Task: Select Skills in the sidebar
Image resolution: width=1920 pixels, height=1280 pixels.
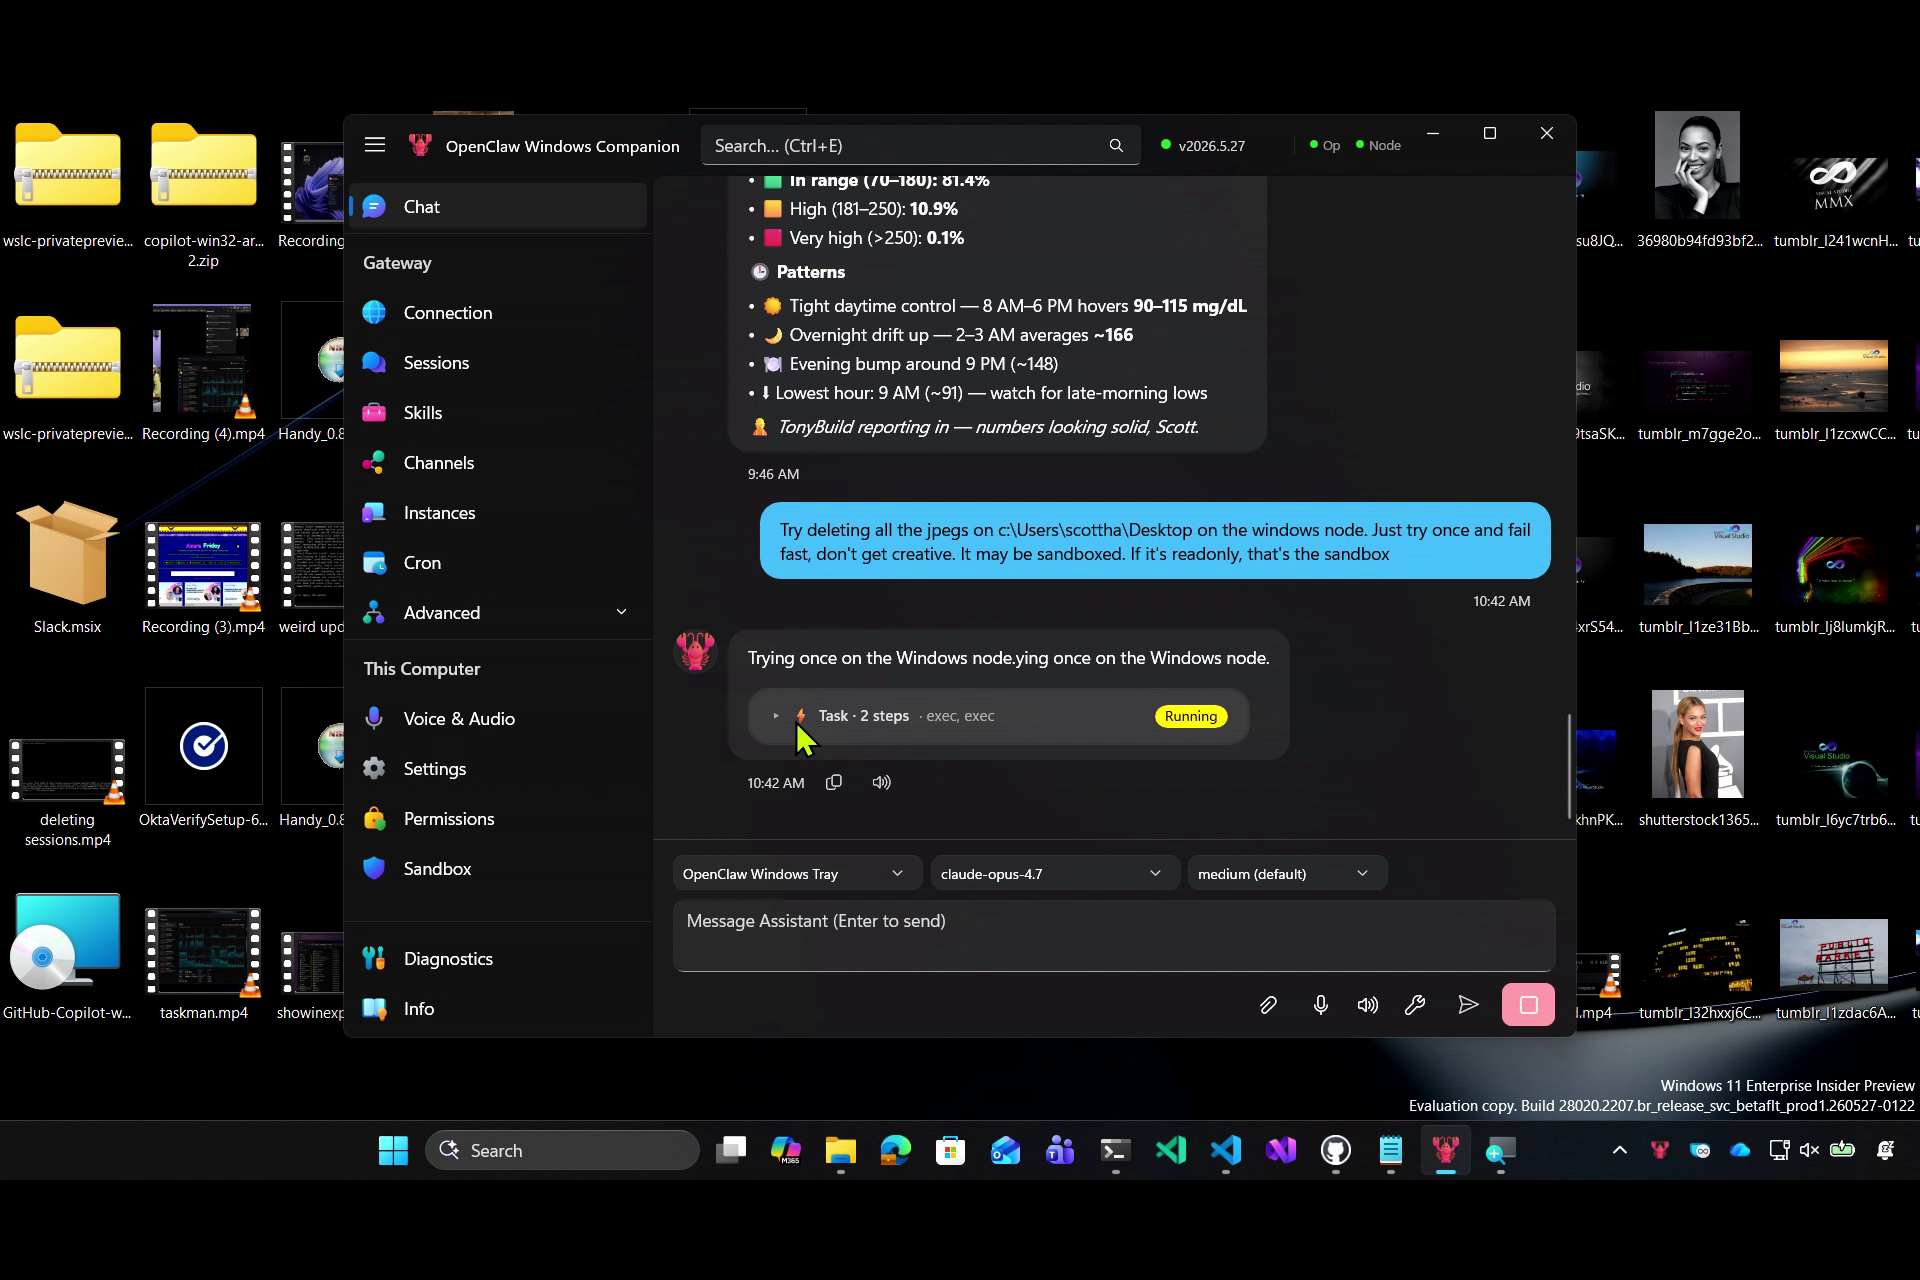Action: tap(499, 413)
